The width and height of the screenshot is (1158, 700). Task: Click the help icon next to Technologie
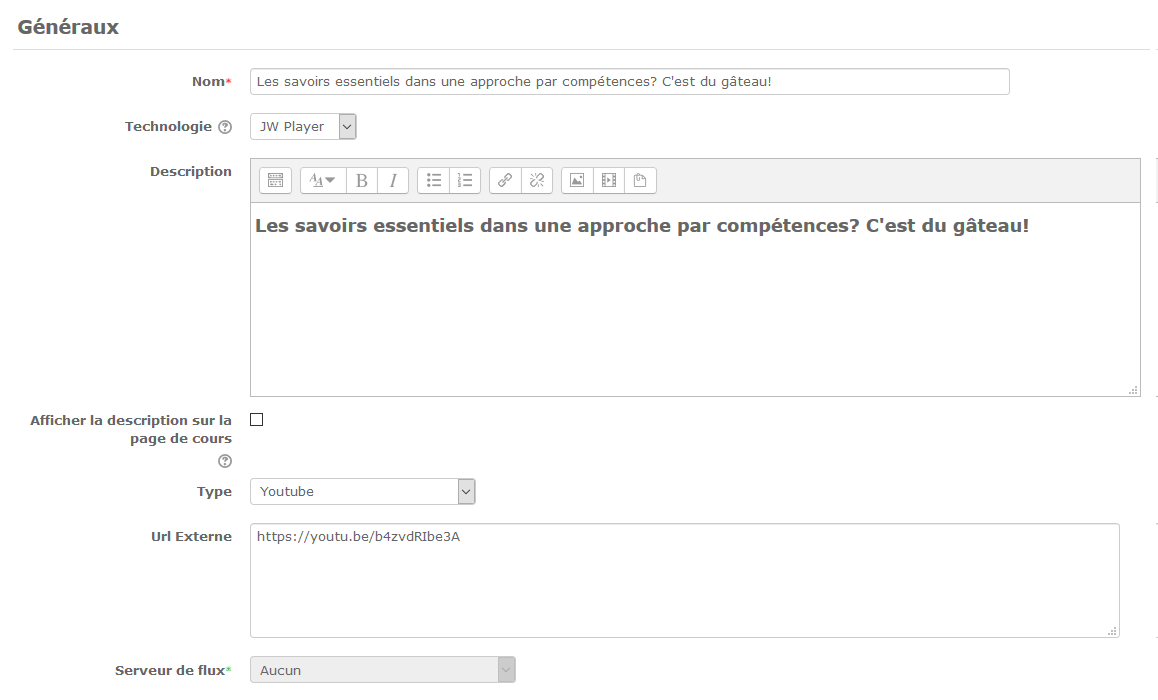[225, 128]
